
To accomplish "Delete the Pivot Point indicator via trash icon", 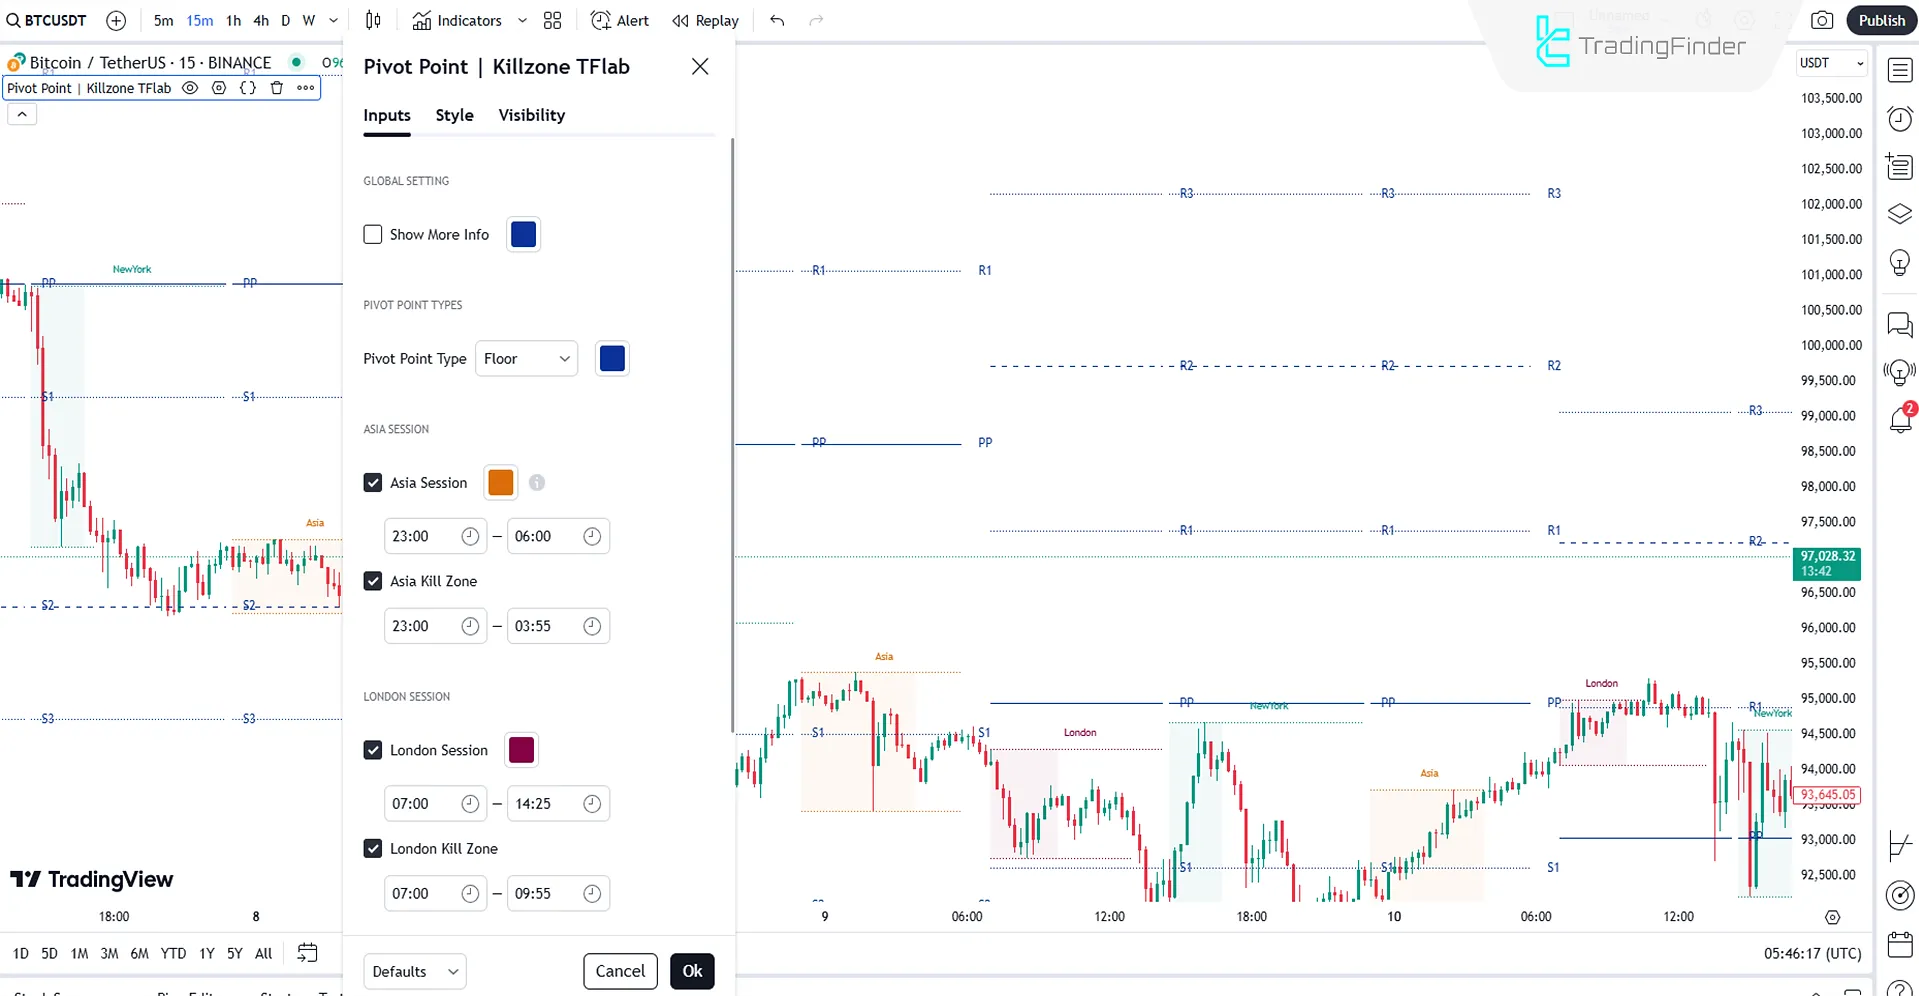I will pos(276,88).
